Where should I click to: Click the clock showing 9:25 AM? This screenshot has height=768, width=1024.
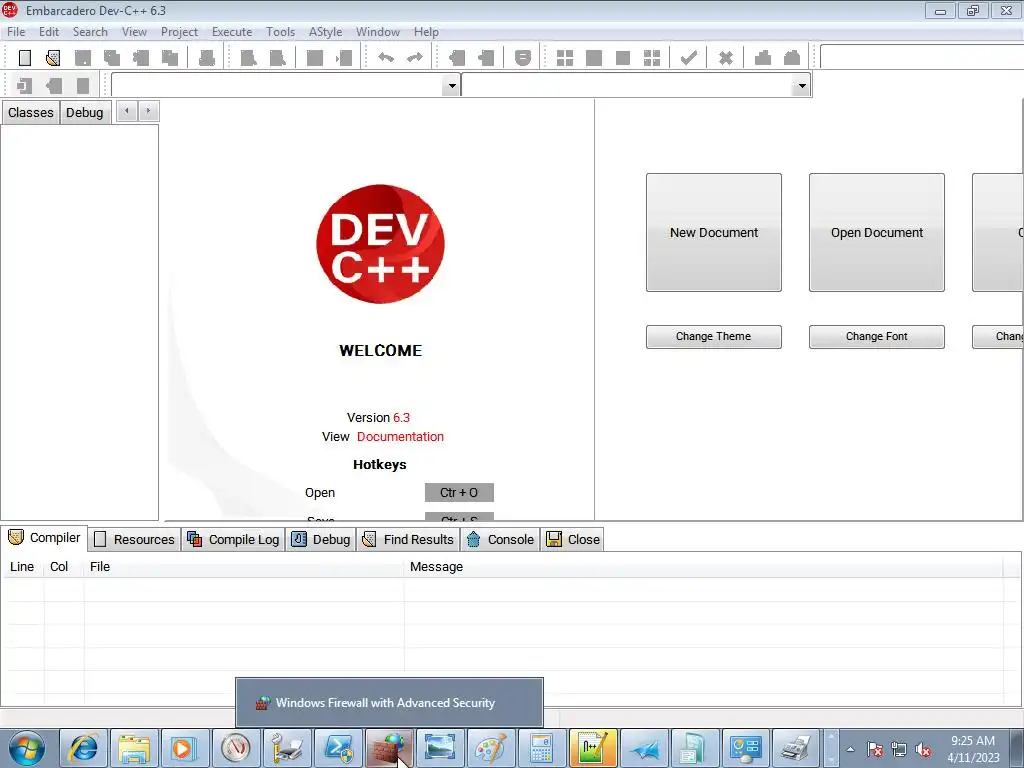pyautogui.click(x=972, y=741)
